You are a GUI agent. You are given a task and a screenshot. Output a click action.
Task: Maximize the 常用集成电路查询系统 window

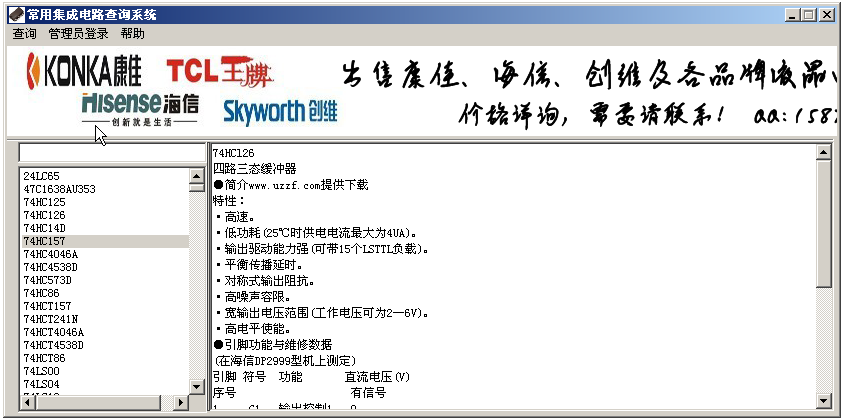pyautogui.click(x=808, y=15)
